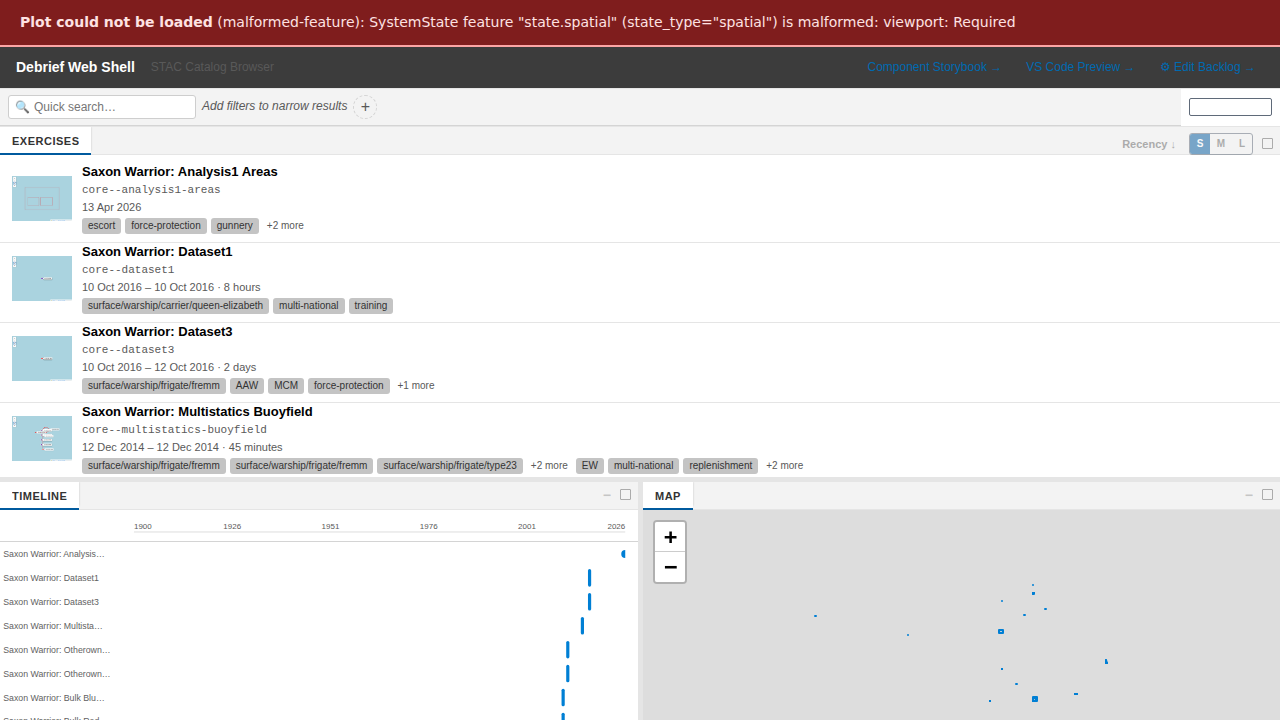
Task: Maximize the Exercises panel
Action: [1268, 144]
